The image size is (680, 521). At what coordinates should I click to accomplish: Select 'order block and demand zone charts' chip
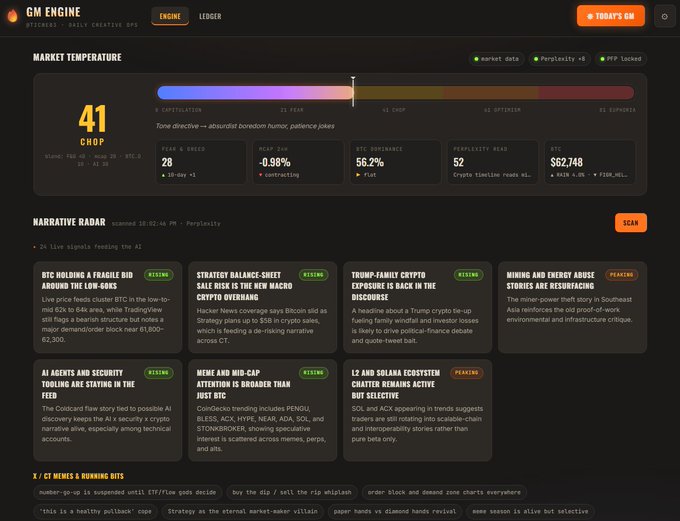444,492
